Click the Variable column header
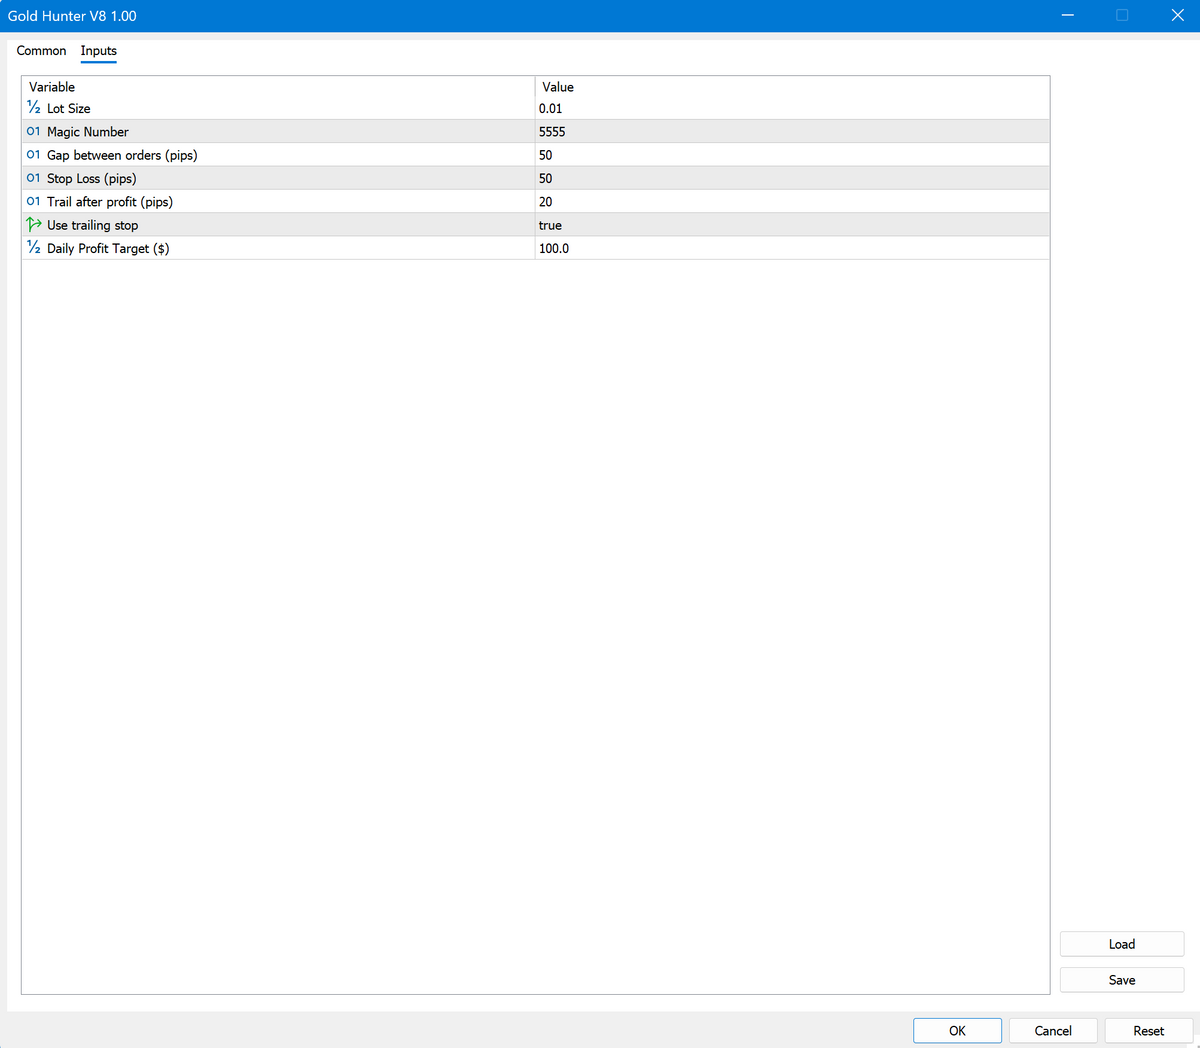Viewport: 1200px width, 1048px height. [52, 87]
